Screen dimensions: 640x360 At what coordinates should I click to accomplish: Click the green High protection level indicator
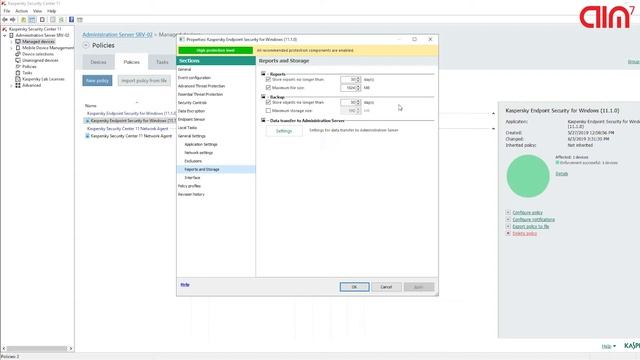(216, 50)
